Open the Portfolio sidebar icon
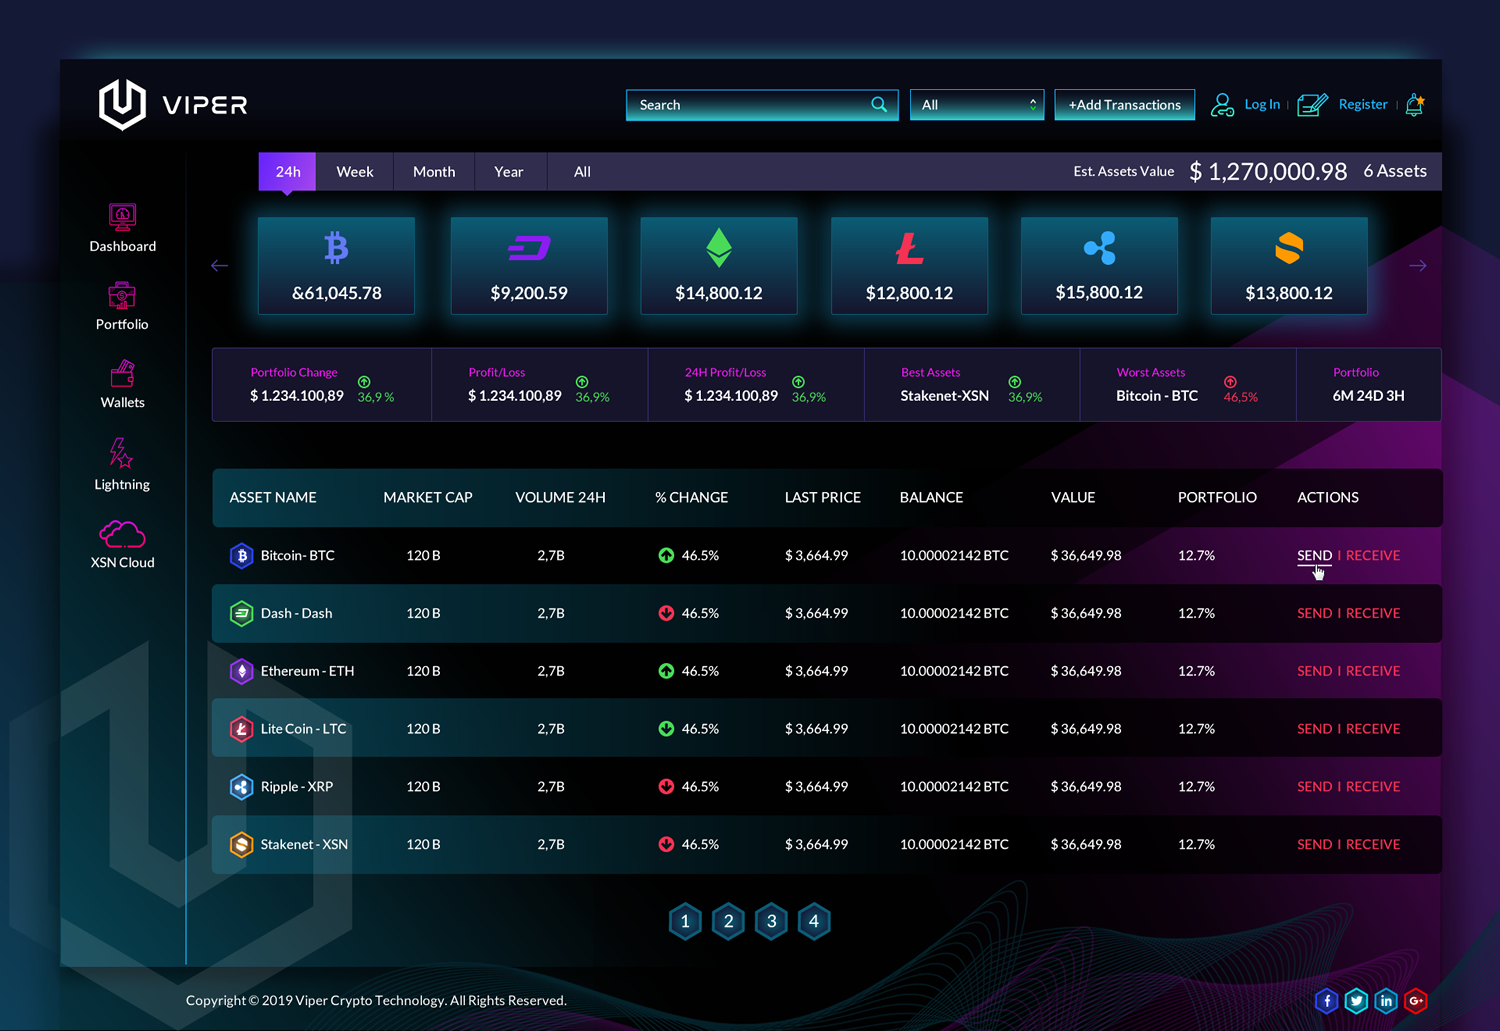Viewport: 1500px width, 1031px height. [x=122, y=295]
